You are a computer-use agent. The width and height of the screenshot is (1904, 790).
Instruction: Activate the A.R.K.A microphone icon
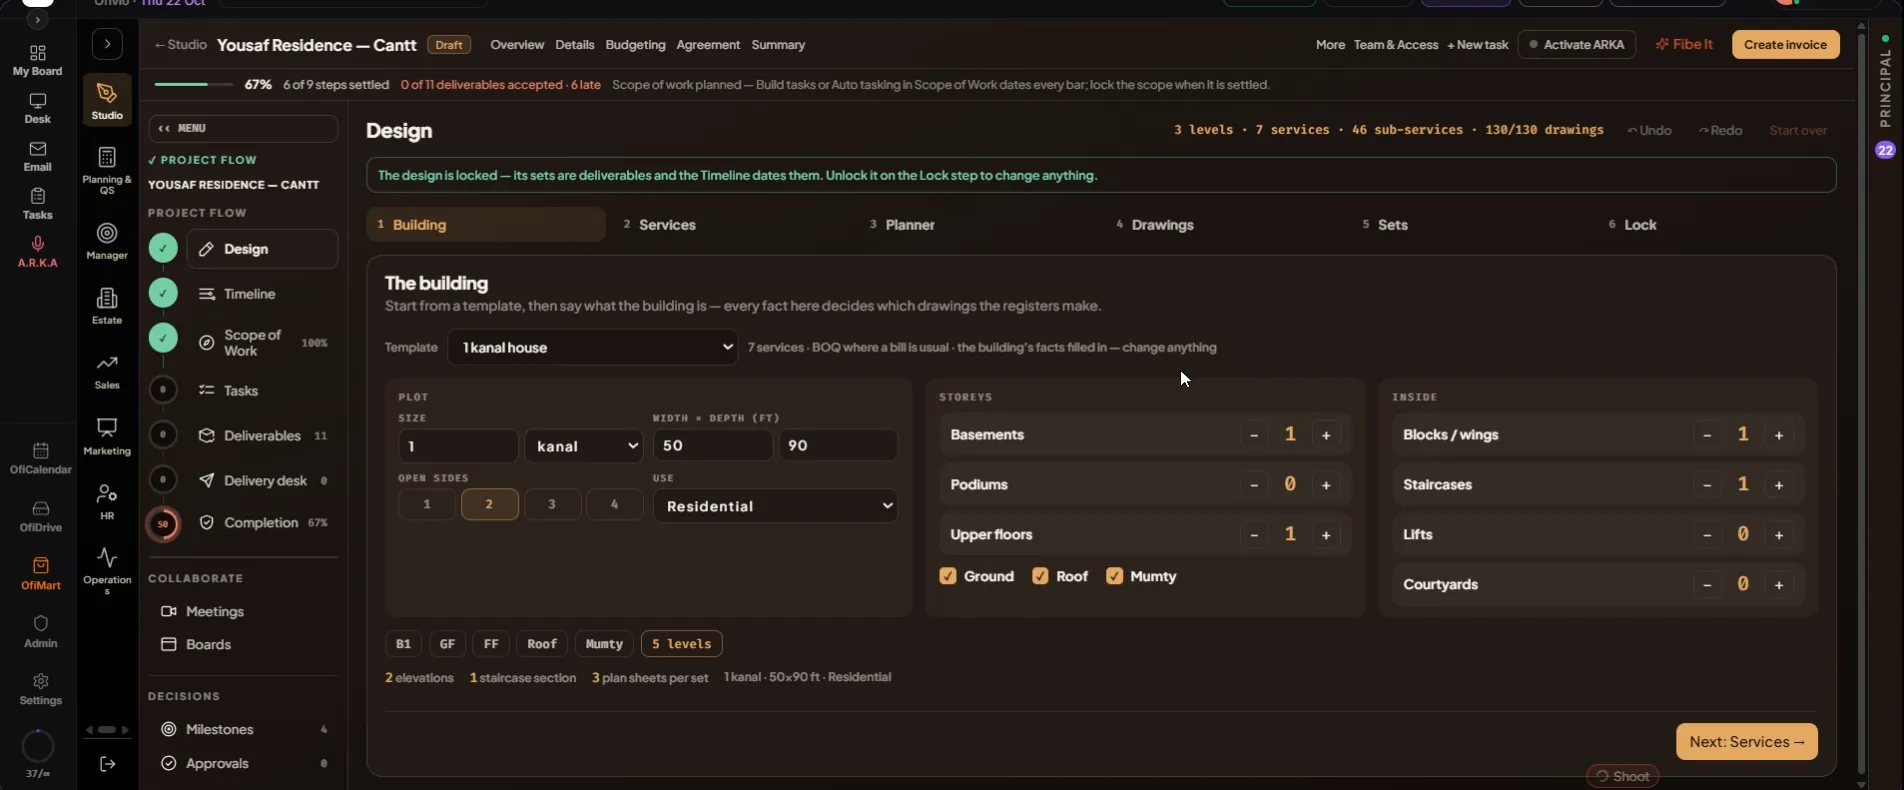(37, 252)
